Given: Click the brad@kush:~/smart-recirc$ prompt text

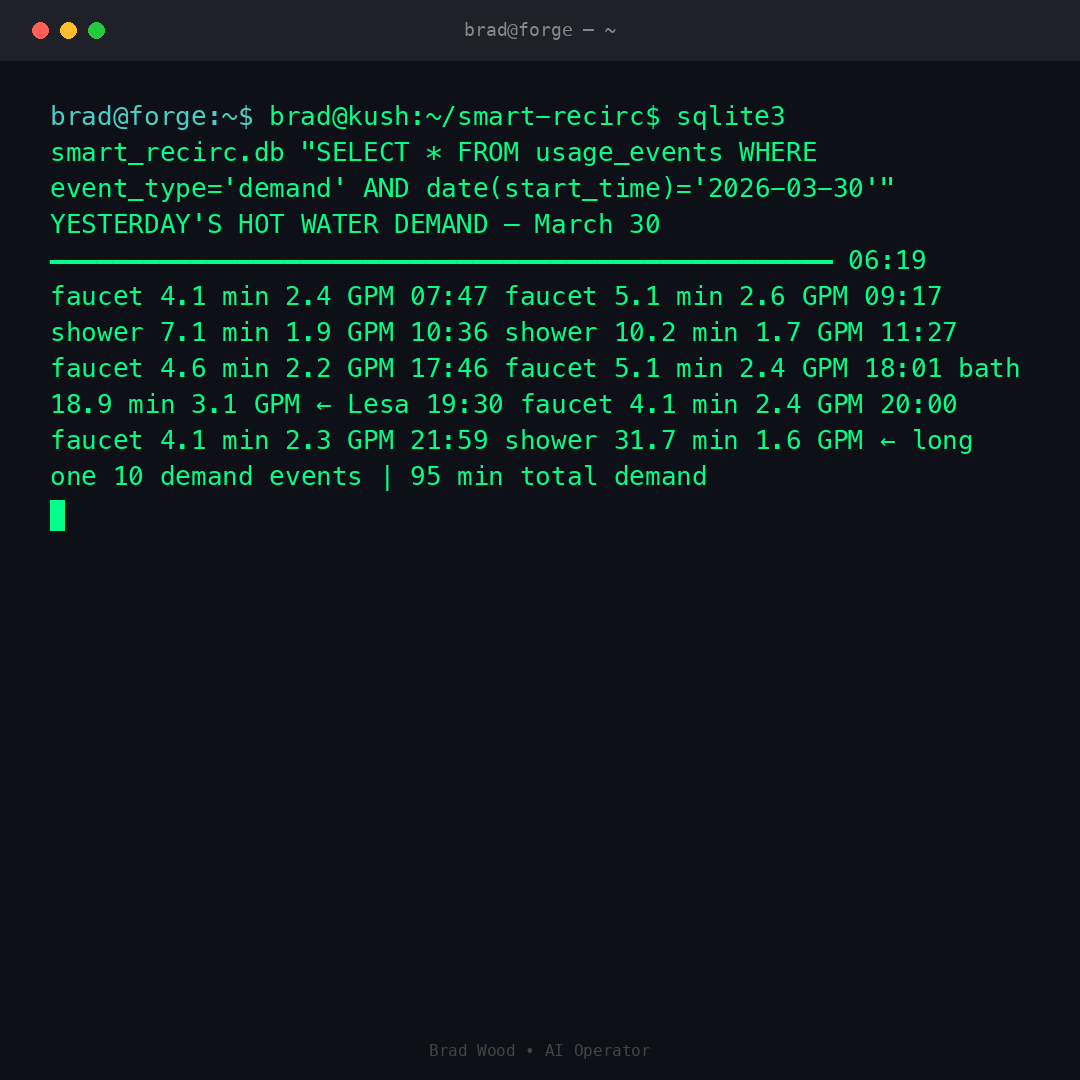Looking at the screenshot, I should click(x=465, y=116).
